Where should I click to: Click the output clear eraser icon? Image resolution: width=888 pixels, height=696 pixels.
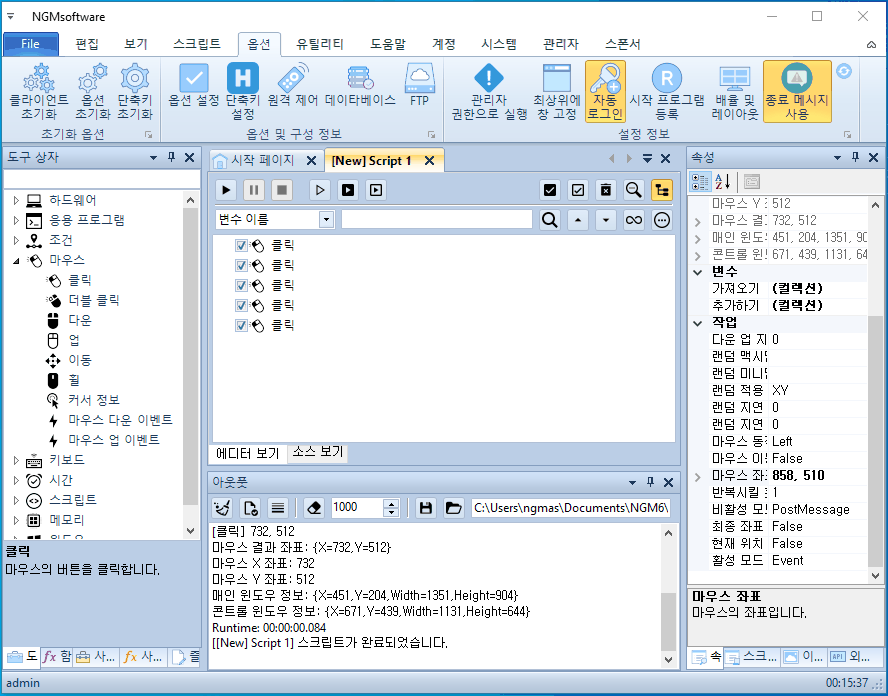pyautogui.click(x=314, y=508)
